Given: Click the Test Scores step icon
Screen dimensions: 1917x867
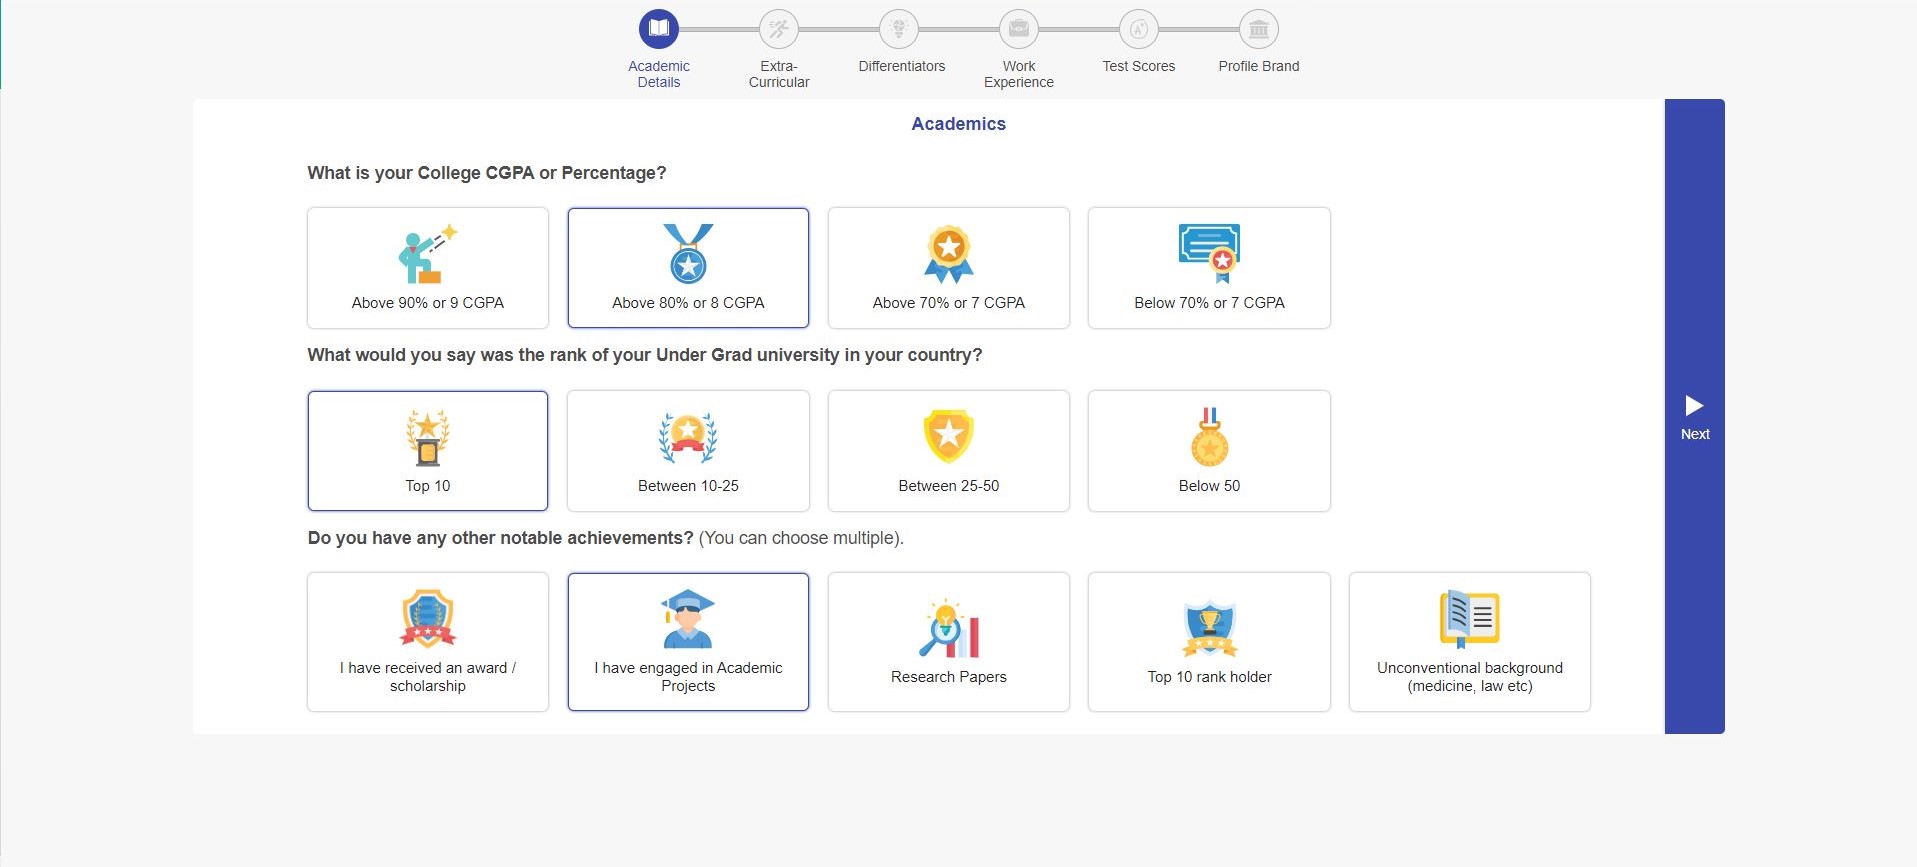Looking at the screenshot, I should [x=1138, y=29].
